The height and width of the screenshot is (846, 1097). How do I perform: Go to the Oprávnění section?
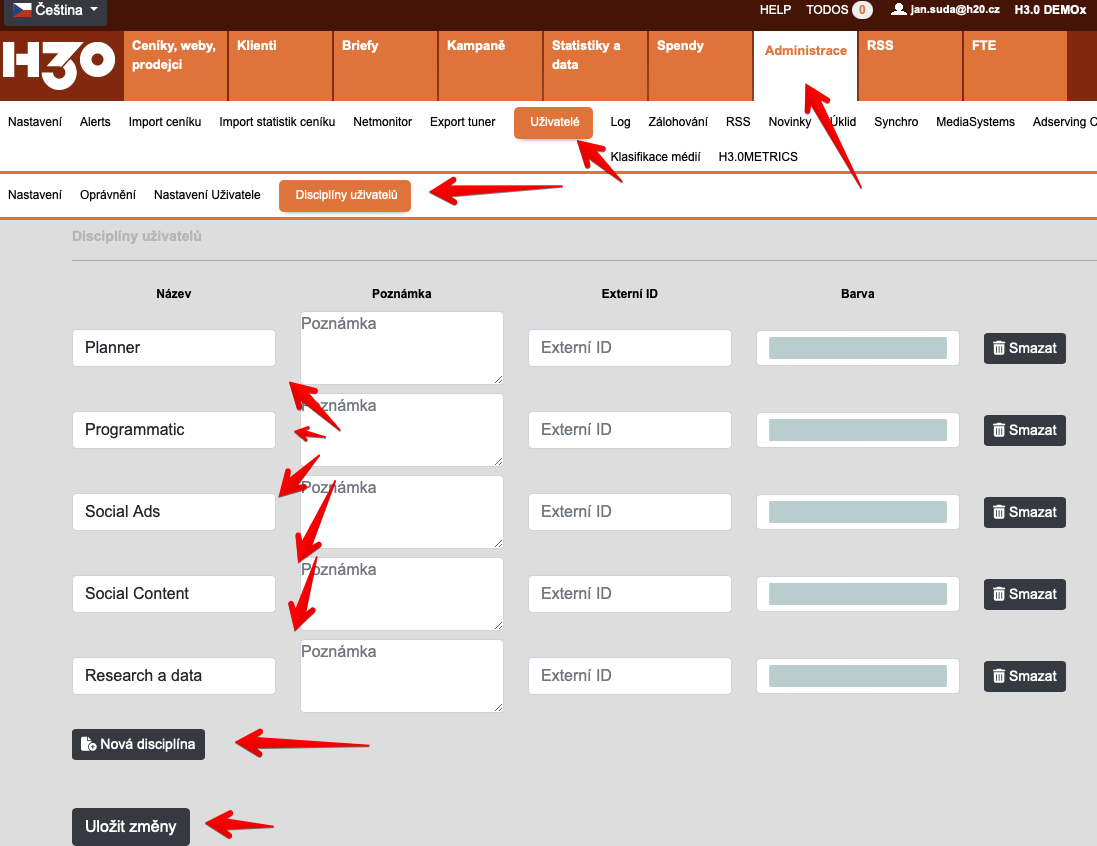pyautogui.click(x=108, y=195)
